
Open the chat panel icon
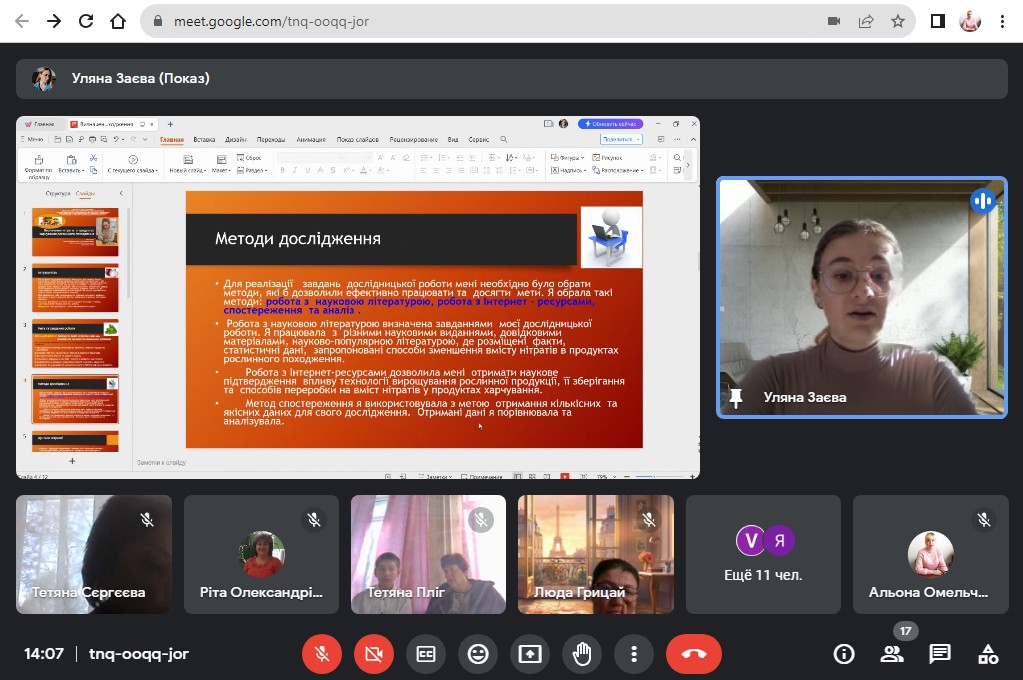(940, 654)
